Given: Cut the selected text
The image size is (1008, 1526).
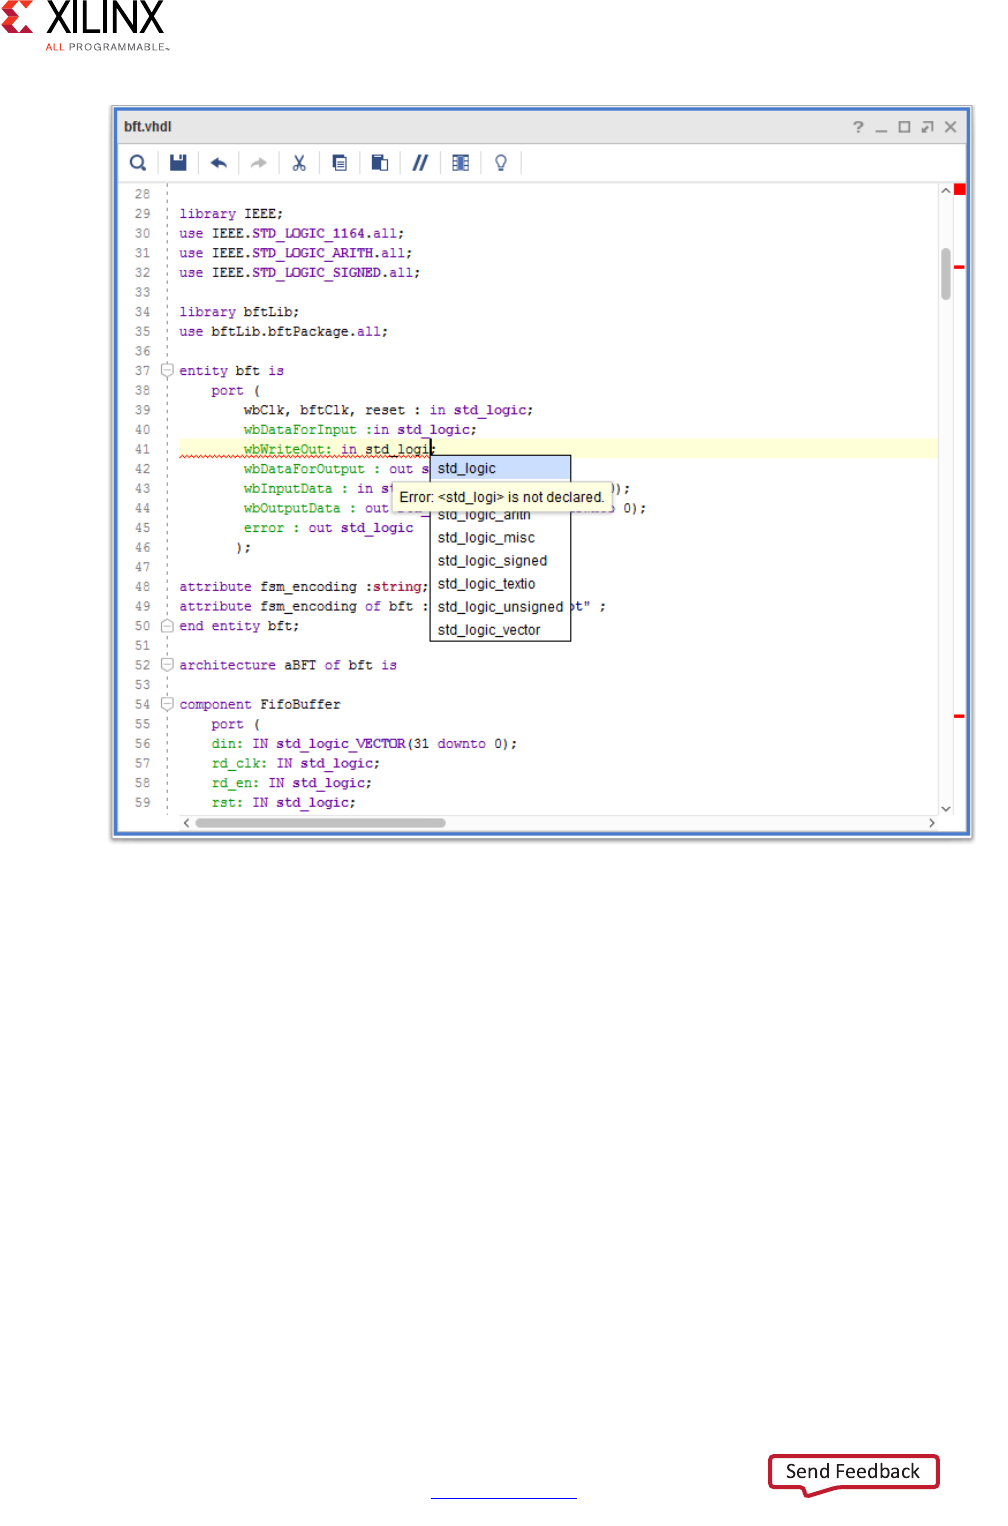Looking at the screenshot, I should click(299, 163).
